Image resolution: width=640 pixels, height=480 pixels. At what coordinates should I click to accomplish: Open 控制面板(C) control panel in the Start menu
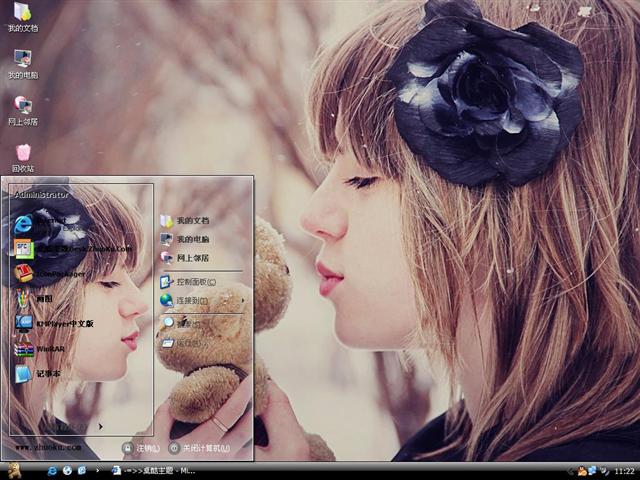[x=188, y=282]
